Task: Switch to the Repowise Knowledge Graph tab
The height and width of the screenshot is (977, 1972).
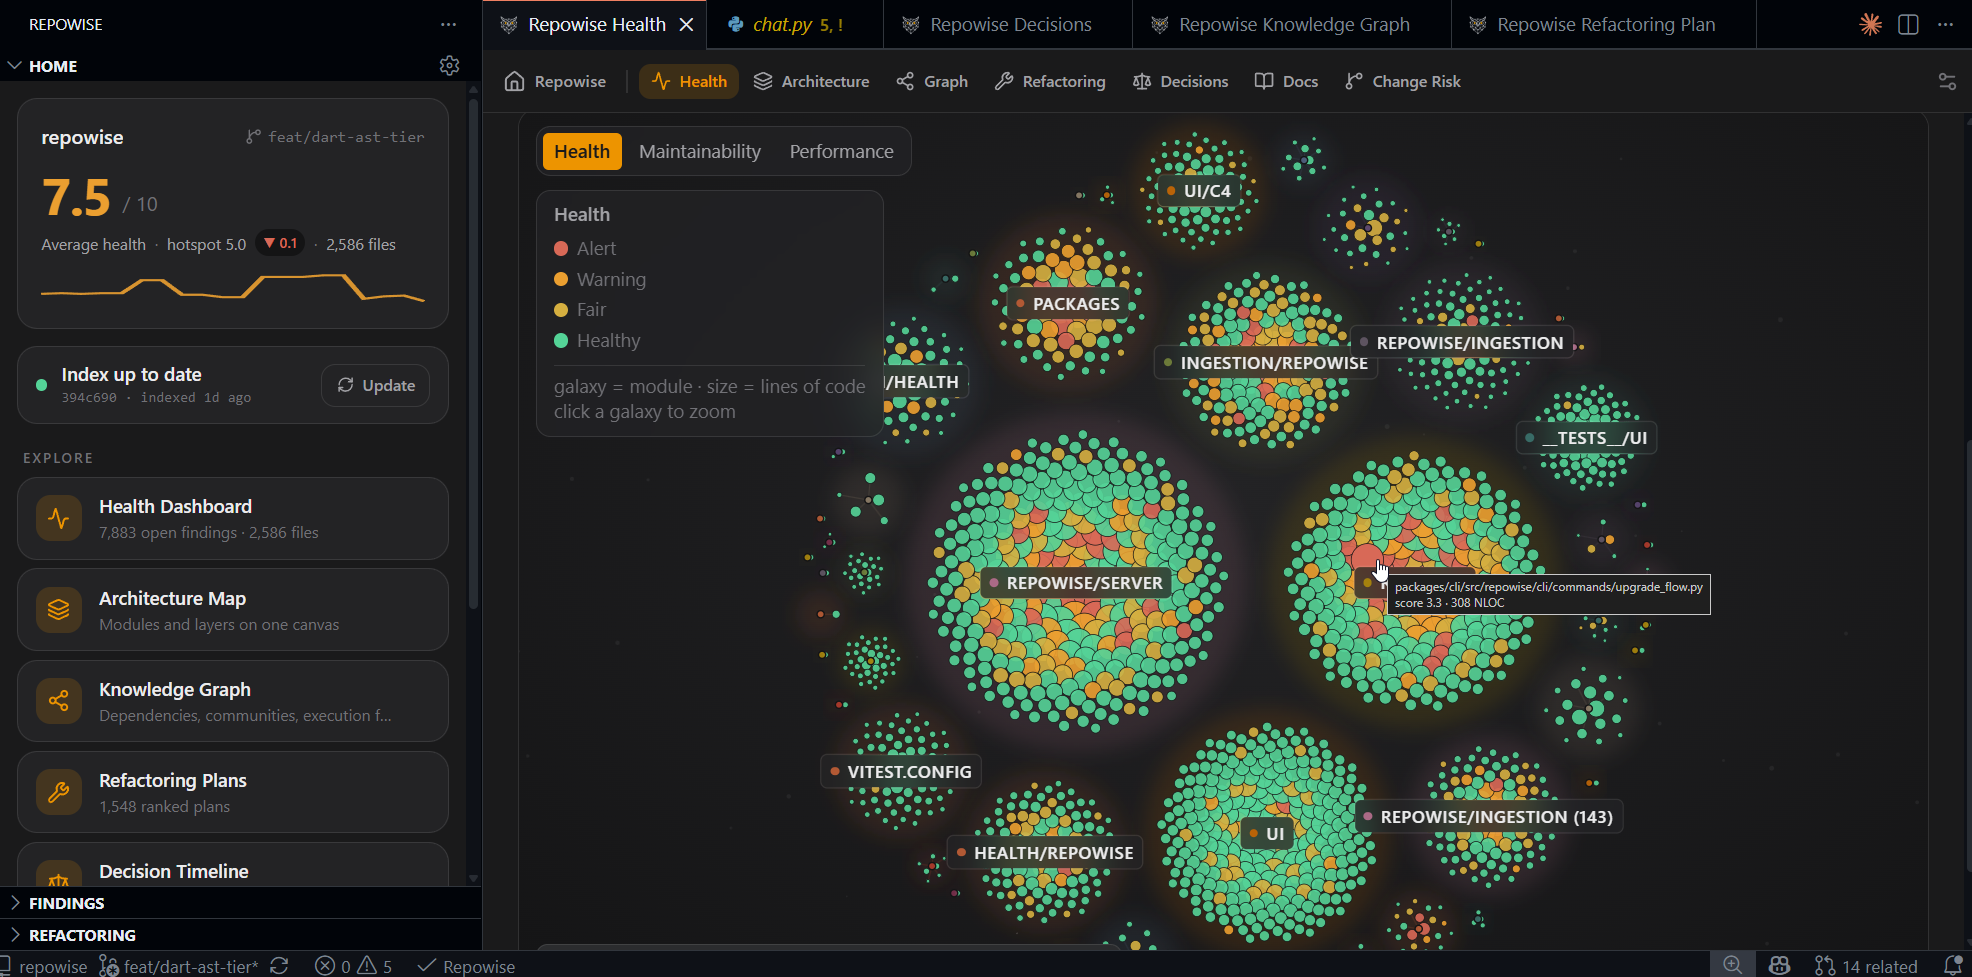Action: 1292,24
